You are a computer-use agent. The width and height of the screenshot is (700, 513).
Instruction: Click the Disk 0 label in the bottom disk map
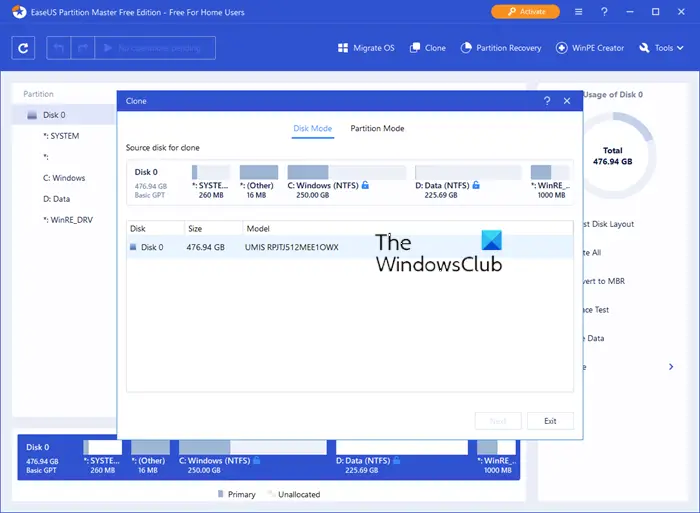(38, 447)
